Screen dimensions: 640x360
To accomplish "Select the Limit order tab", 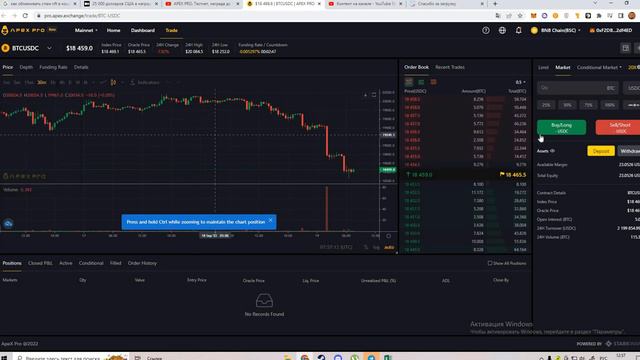I will [x=543, y=67].
